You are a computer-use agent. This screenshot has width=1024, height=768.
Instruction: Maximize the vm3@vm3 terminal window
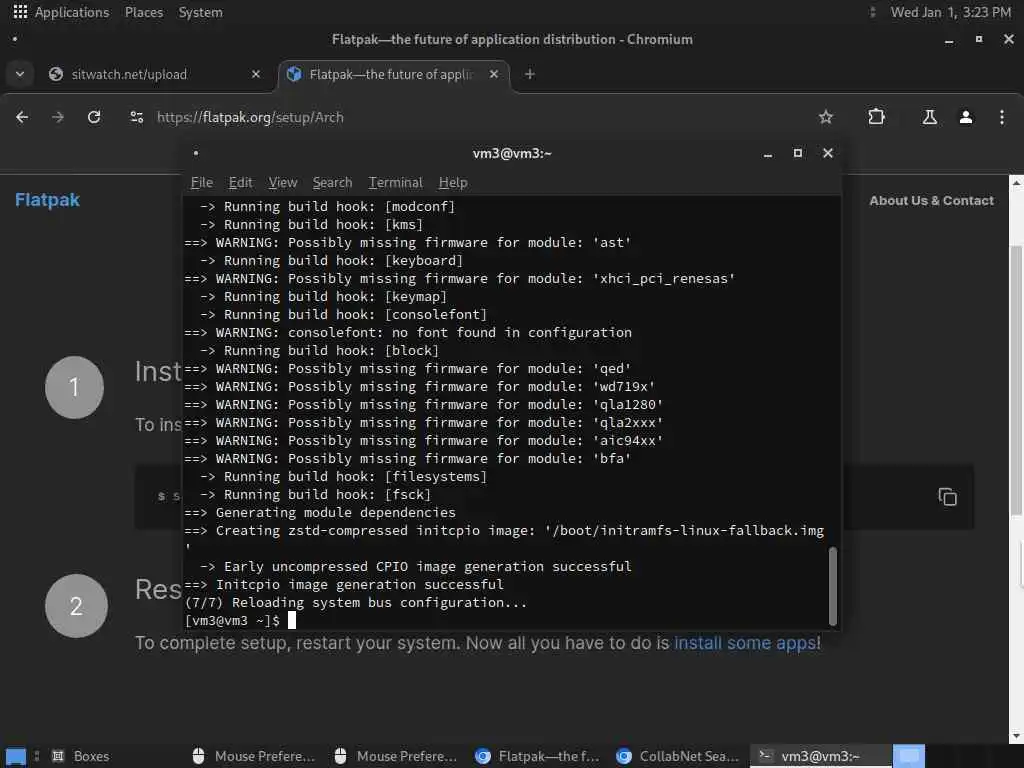click(x=797, y=153)
